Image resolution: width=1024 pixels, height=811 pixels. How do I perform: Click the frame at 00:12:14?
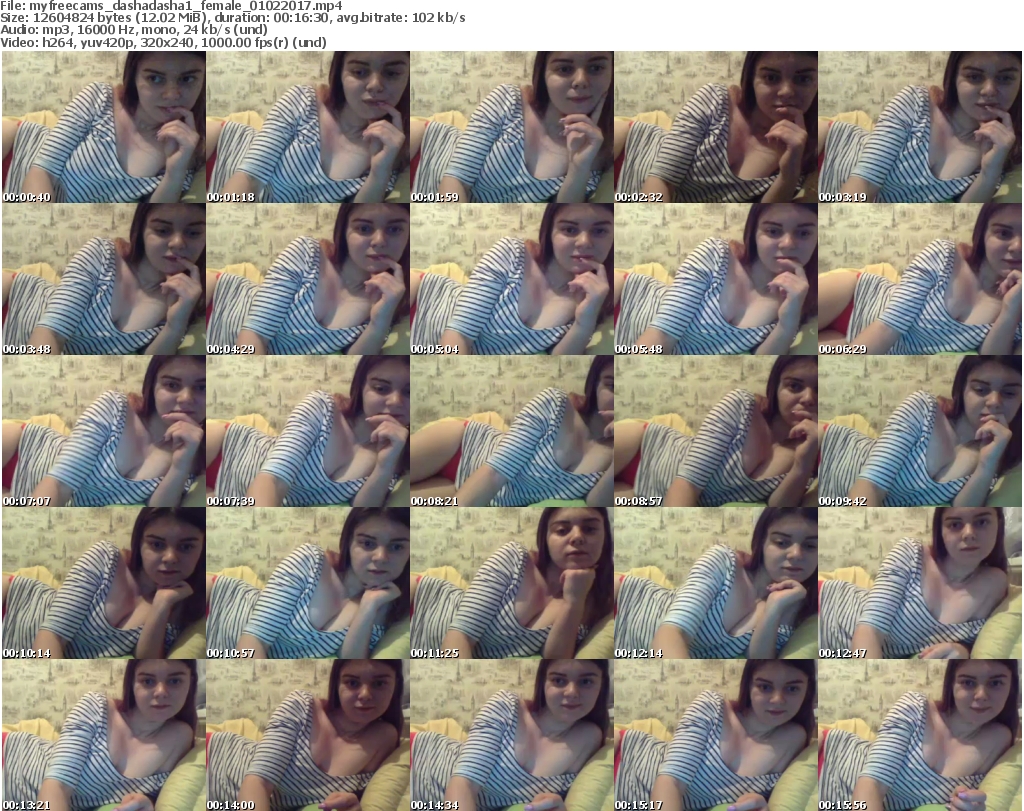[716, 583]
